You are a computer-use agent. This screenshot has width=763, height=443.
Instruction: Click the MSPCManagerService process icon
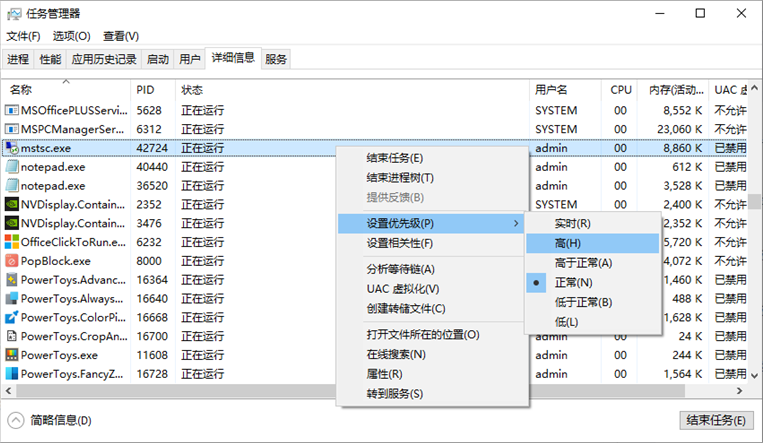[12, 129]
